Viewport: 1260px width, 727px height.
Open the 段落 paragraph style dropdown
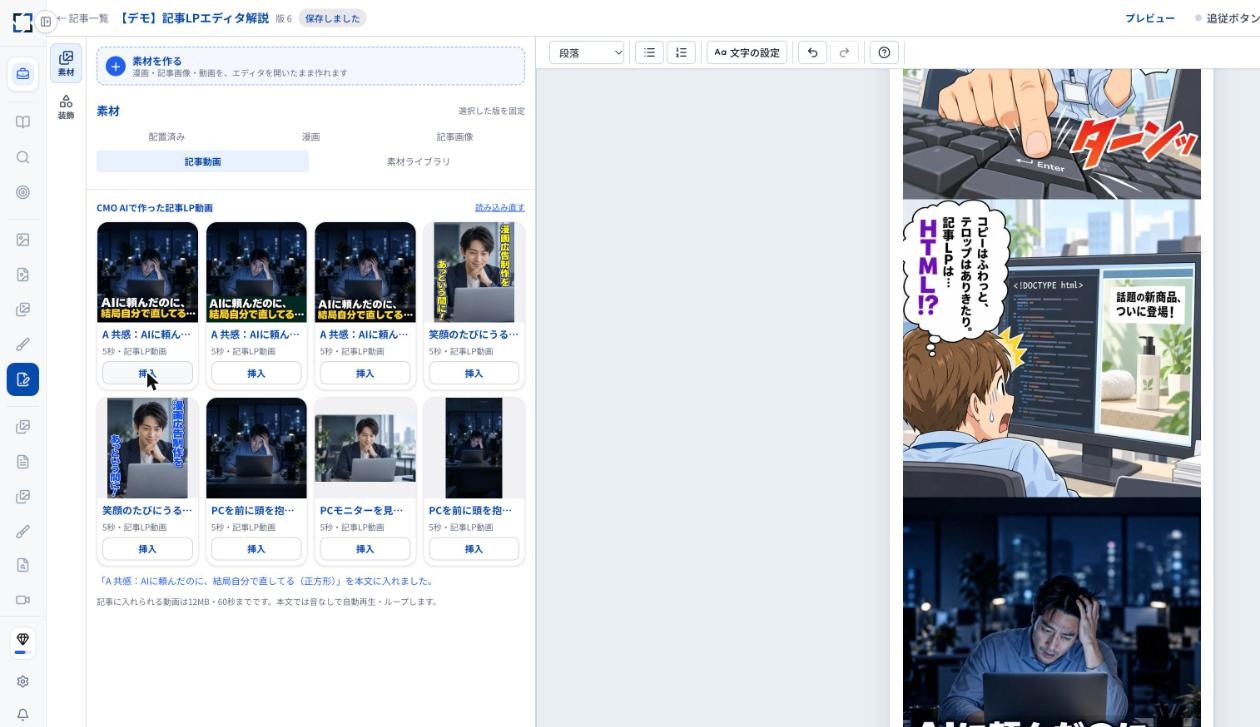coord(587,52)
